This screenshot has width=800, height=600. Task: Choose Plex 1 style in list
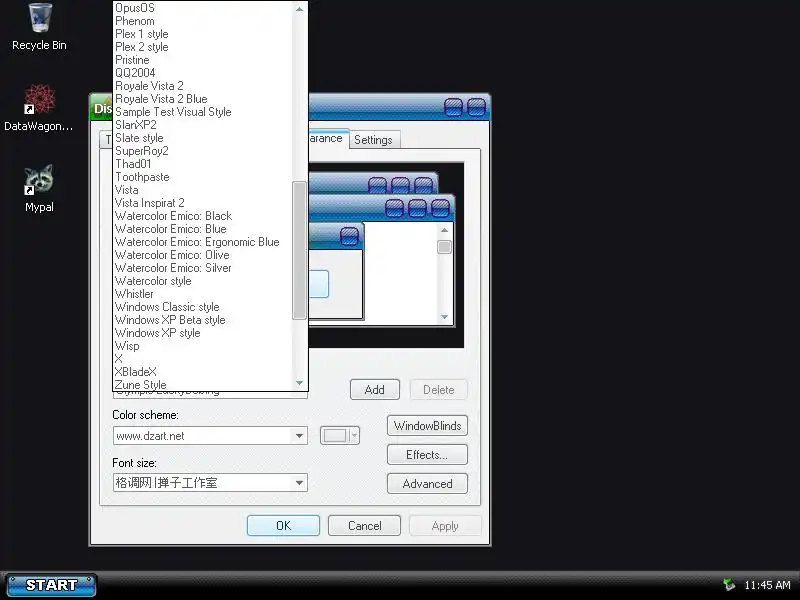(203, 34)
